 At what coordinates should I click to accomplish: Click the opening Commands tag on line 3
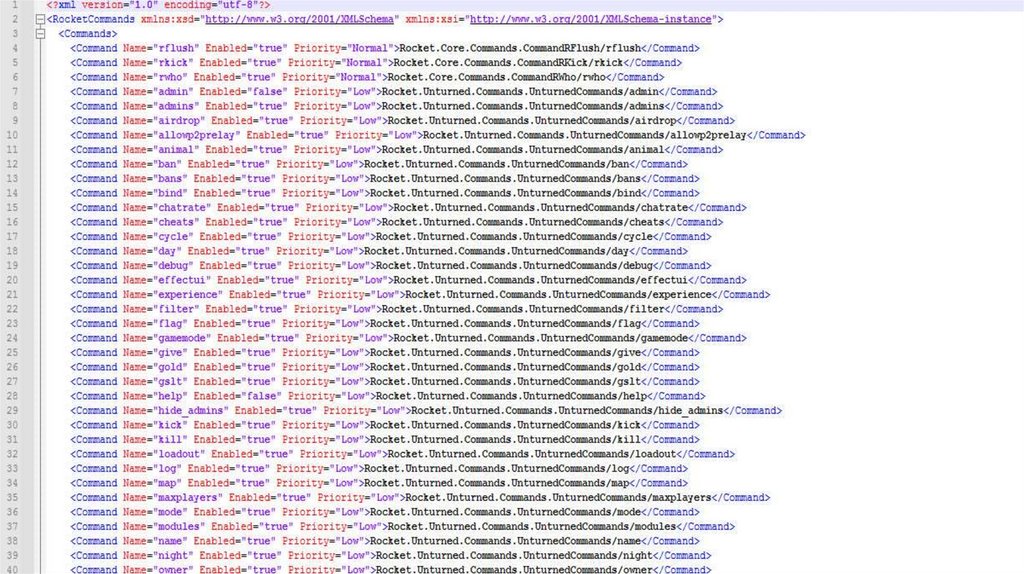coord(88,34)
